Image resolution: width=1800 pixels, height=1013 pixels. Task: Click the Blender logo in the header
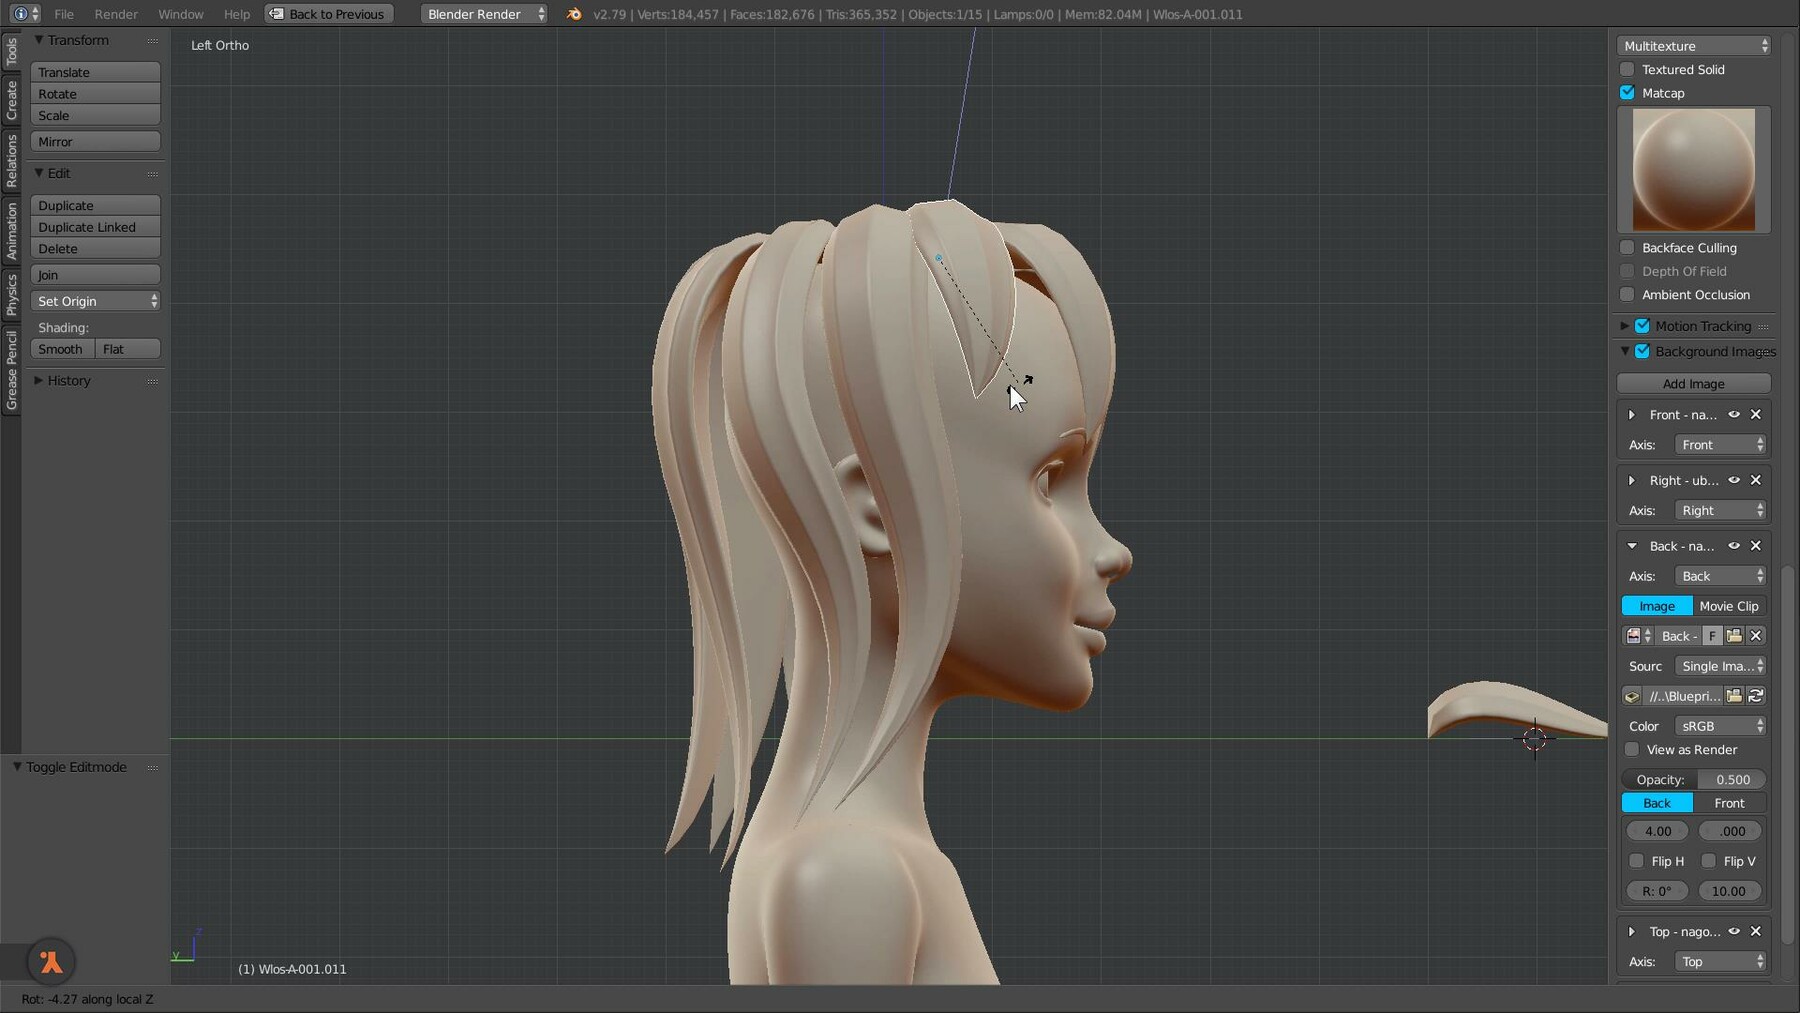[x=573, y=14]
